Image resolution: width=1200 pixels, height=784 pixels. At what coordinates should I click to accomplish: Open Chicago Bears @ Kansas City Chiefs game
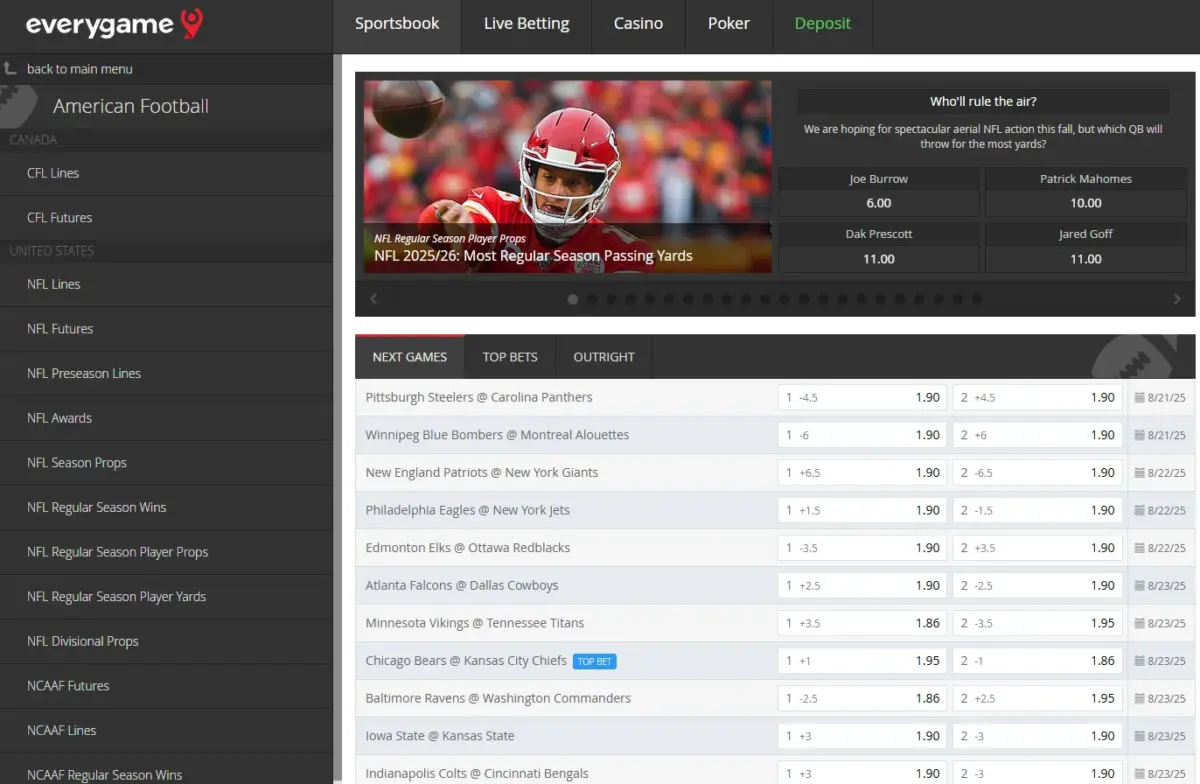tap(466, 661)
